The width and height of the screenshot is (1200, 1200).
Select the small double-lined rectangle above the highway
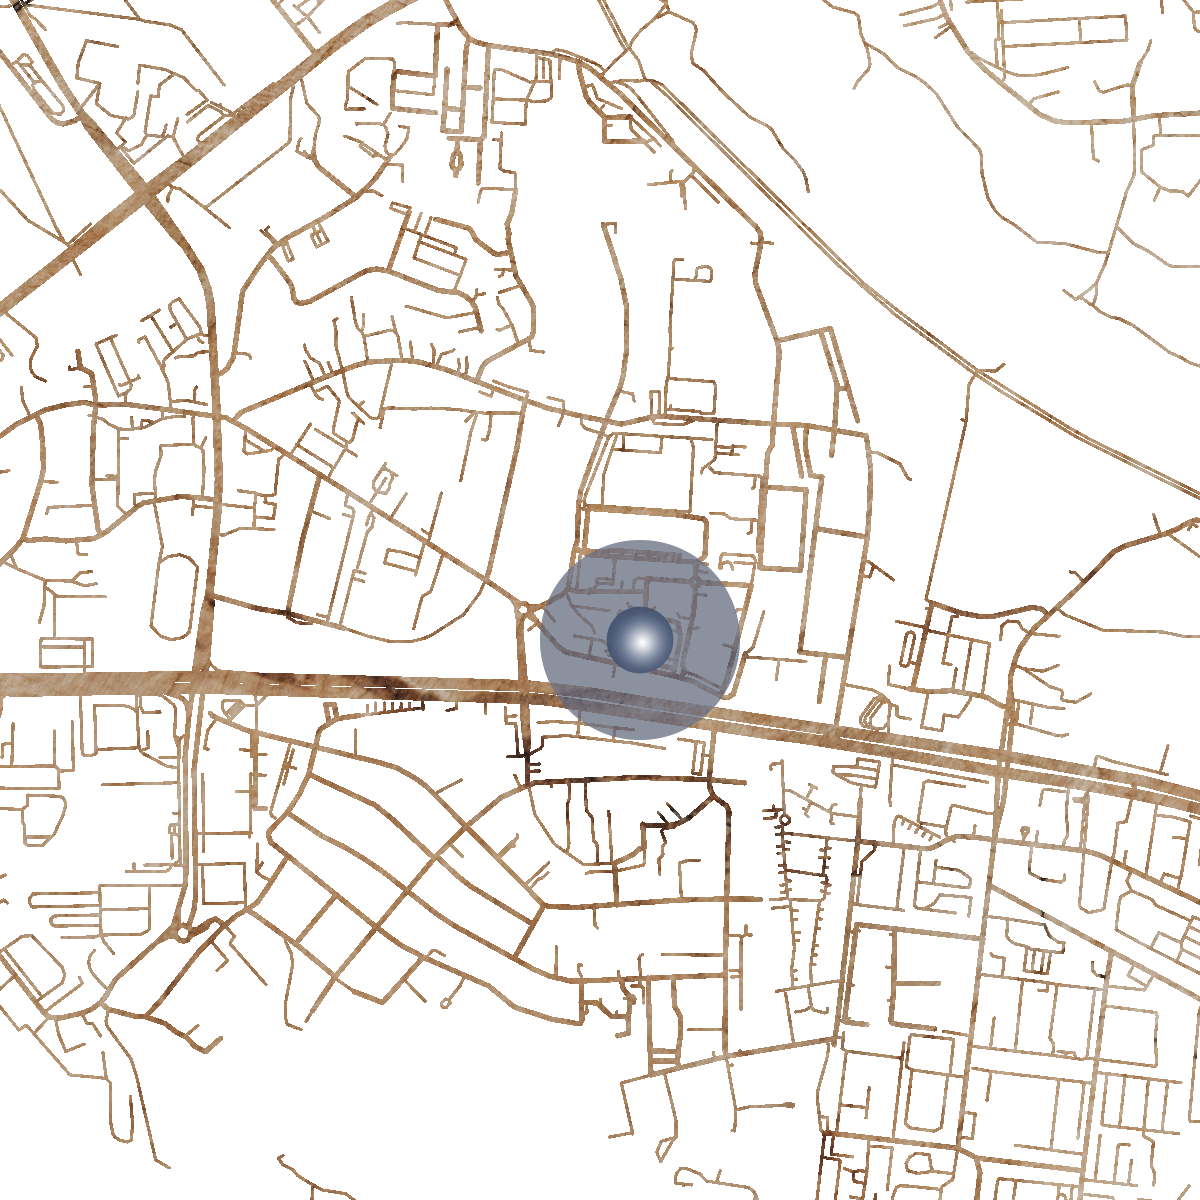pyautogui.click(x=66, y=653)
